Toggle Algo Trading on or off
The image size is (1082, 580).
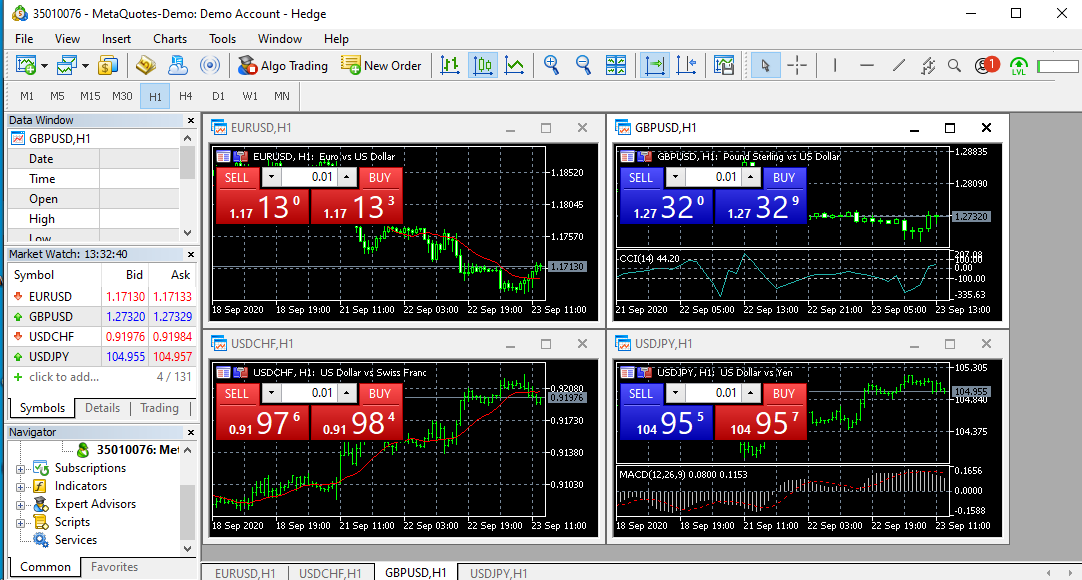point(283,66)
